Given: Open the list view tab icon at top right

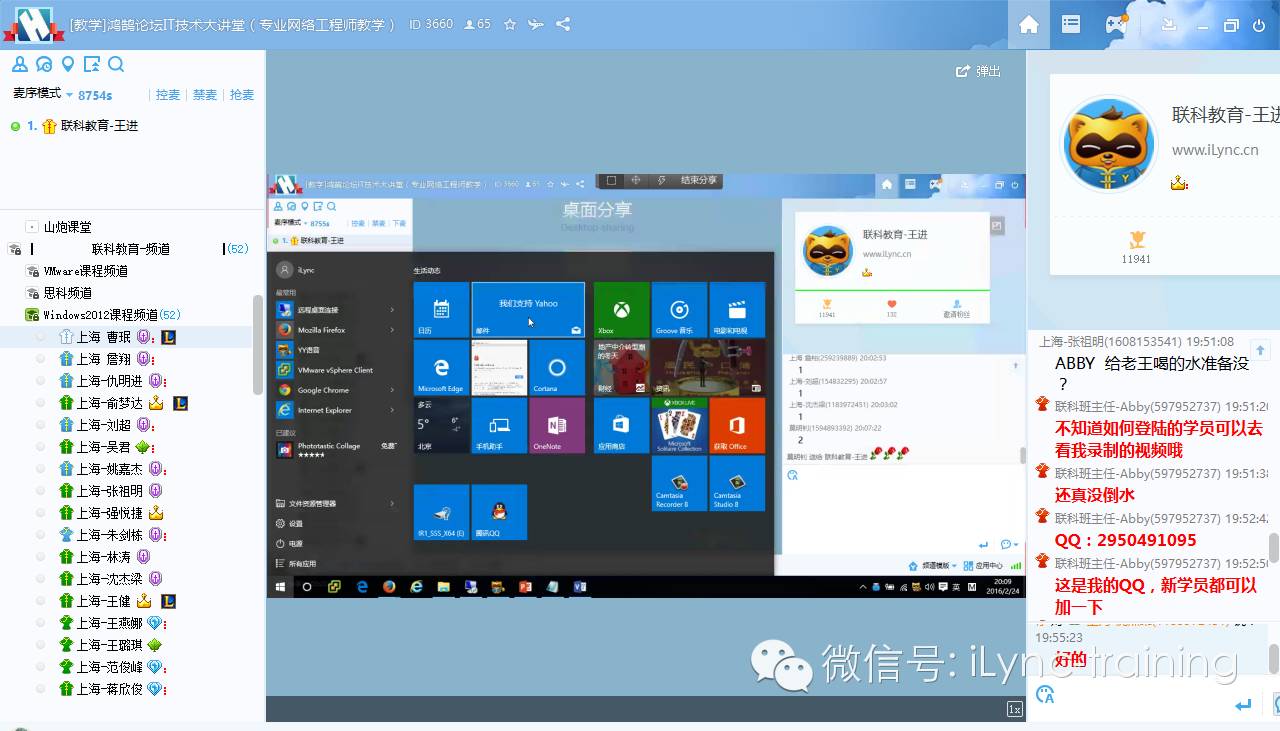Looking at the screenshot, I should click(x=1071, y=24).
